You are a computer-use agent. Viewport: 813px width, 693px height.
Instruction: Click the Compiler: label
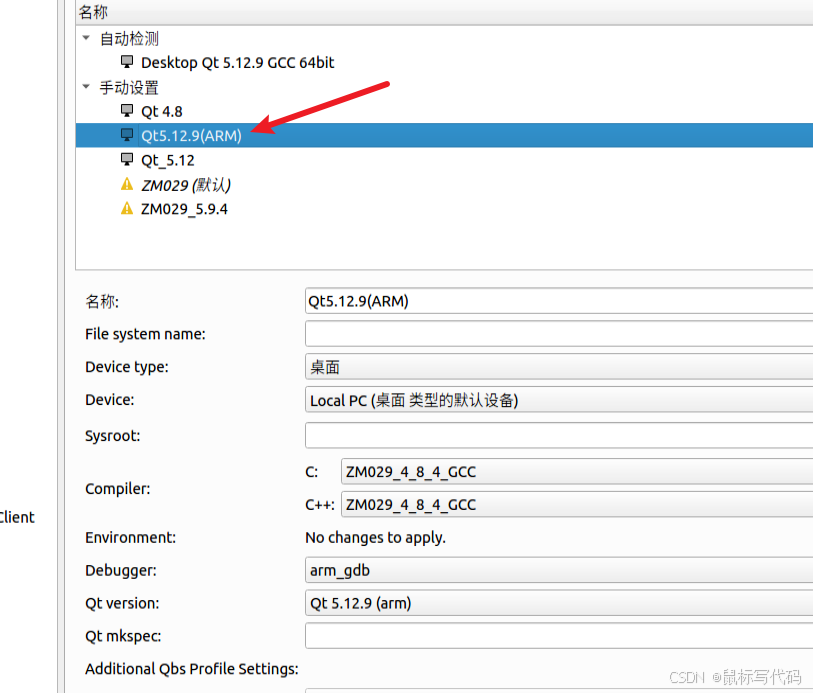[x=118, y=488]
